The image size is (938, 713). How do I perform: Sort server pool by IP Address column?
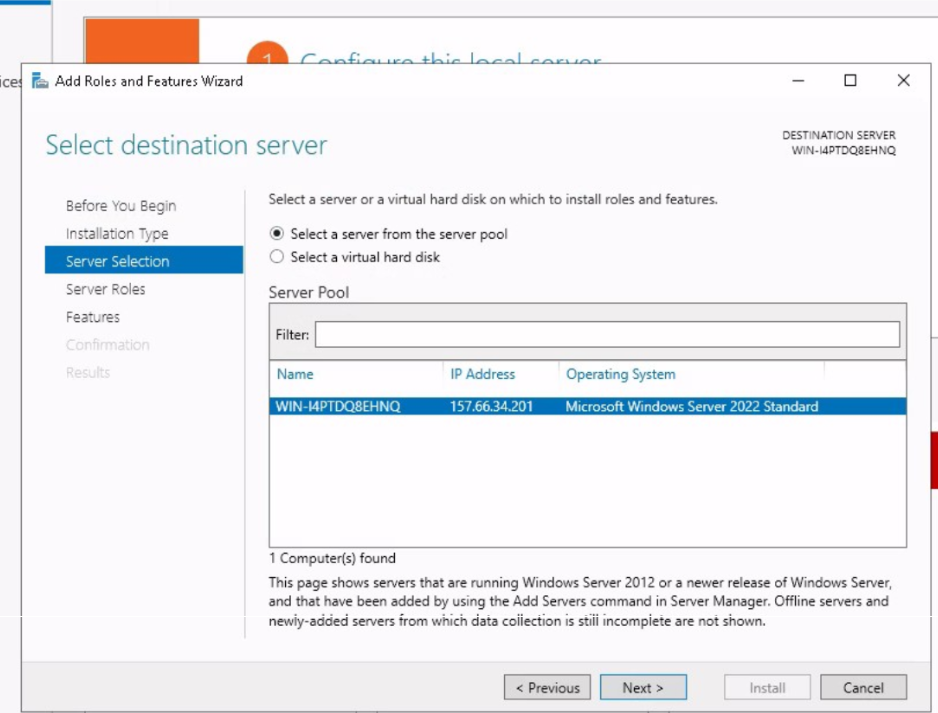point(482,374)
